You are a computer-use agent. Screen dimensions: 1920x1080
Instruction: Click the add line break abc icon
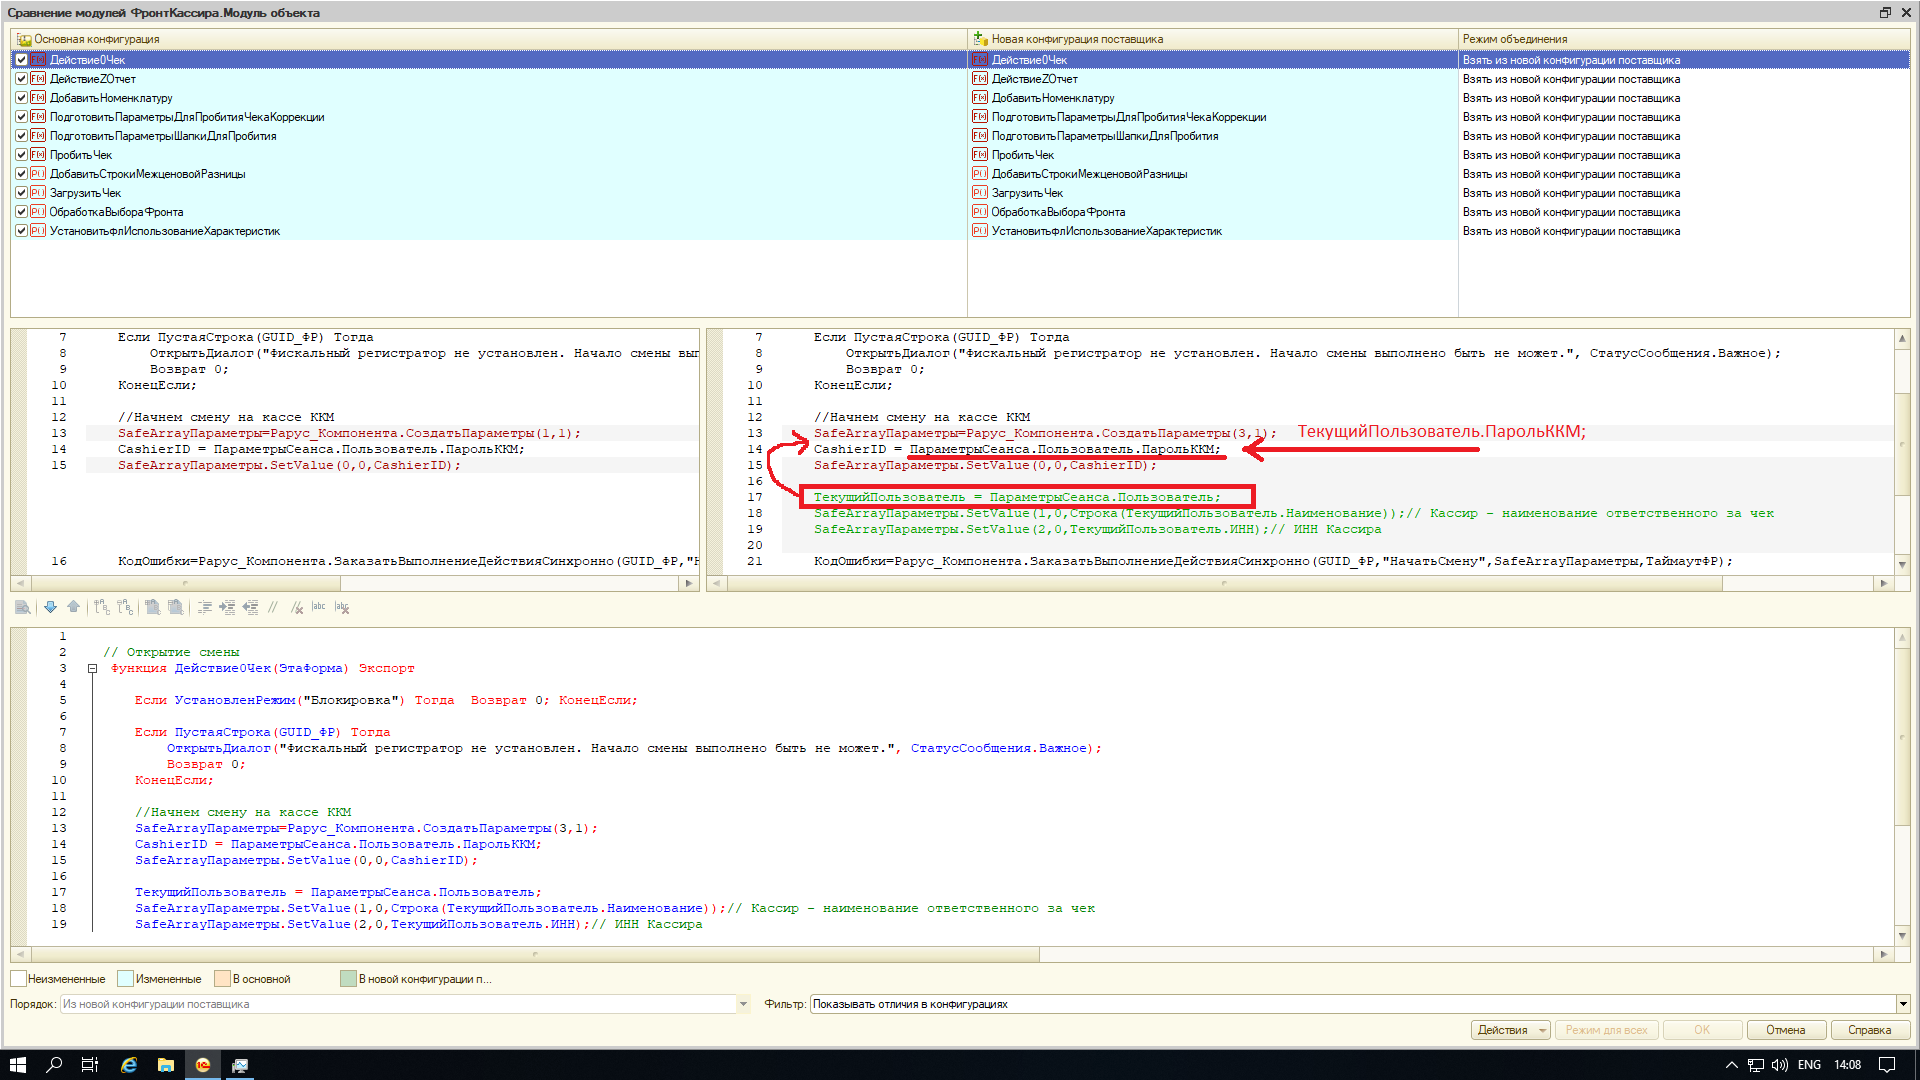319,607
